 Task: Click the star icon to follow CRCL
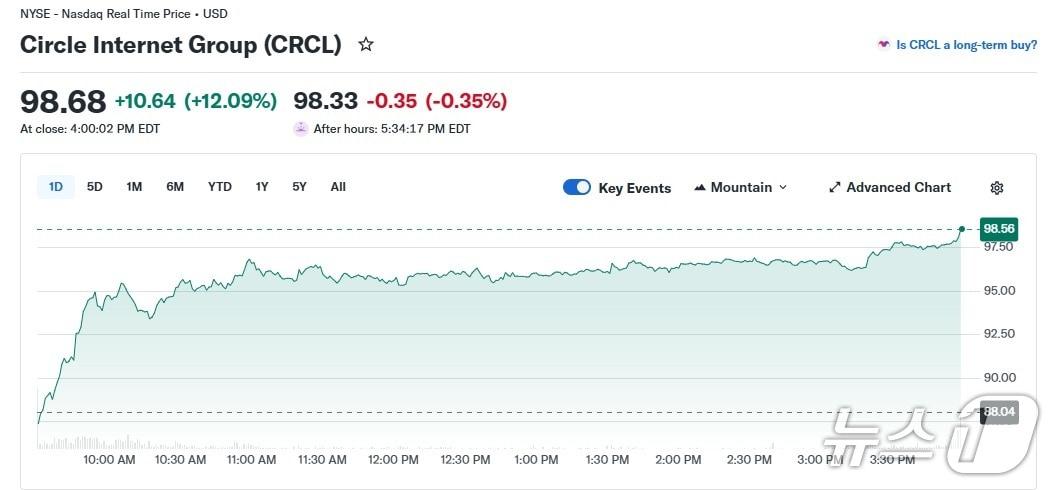point(366,45)
